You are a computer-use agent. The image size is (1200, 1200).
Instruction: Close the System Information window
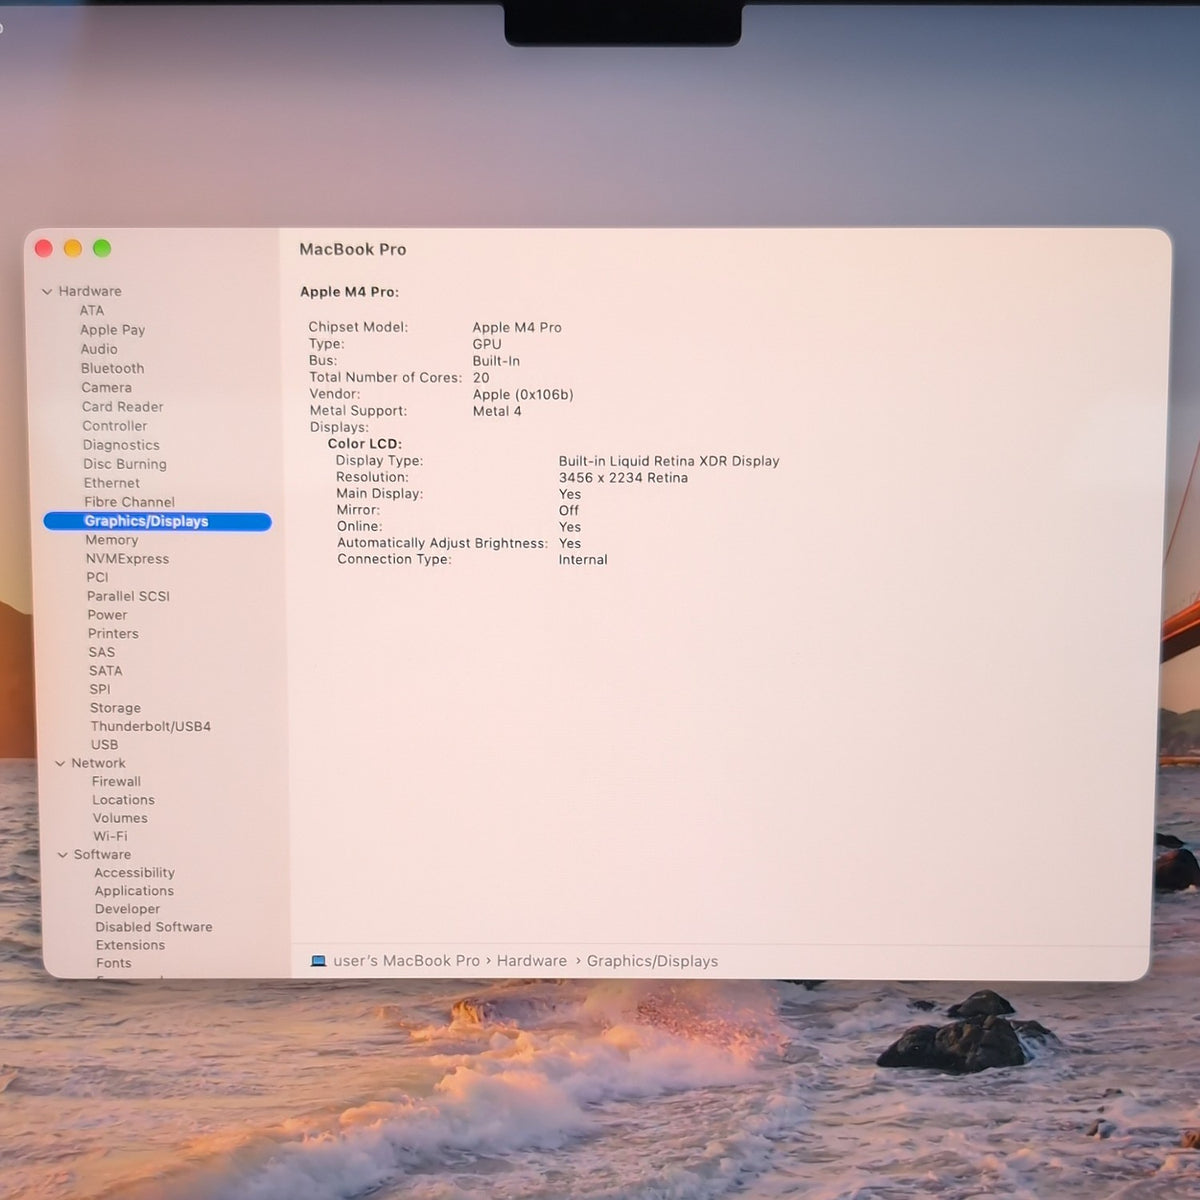pos(44,248)
